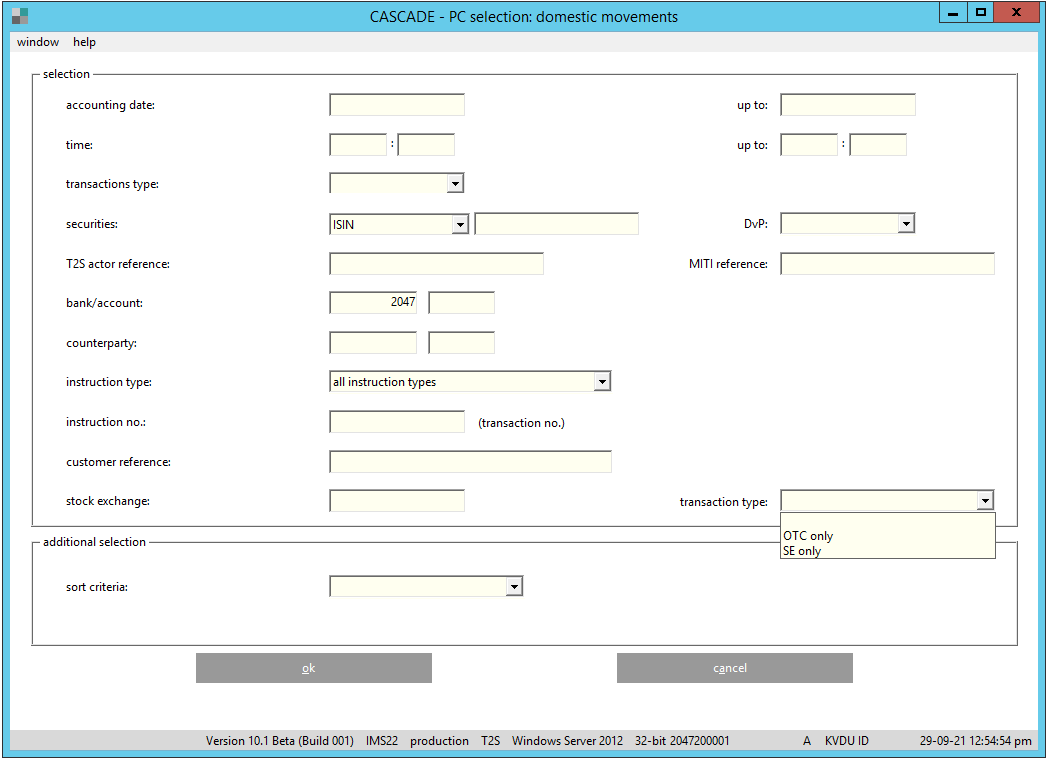Open the instruction type dropdown
Viewport: 1048px width, 758px height.
tap(601, 382)
